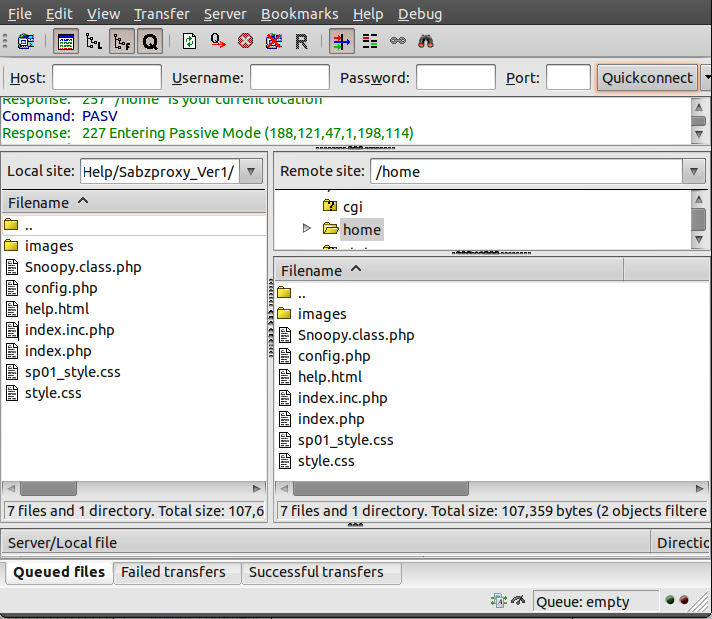
Task: Toggle message log display in toolbar
Action: 65,42
